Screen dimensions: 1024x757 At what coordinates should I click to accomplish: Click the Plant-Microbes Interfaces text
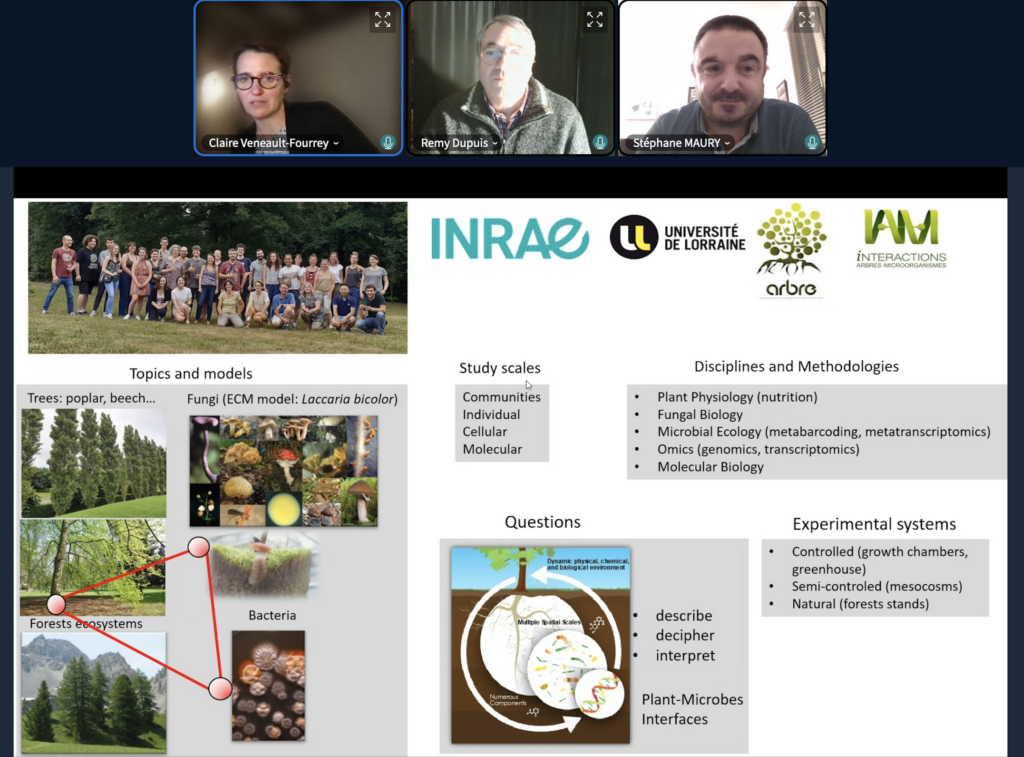point(692,709)
